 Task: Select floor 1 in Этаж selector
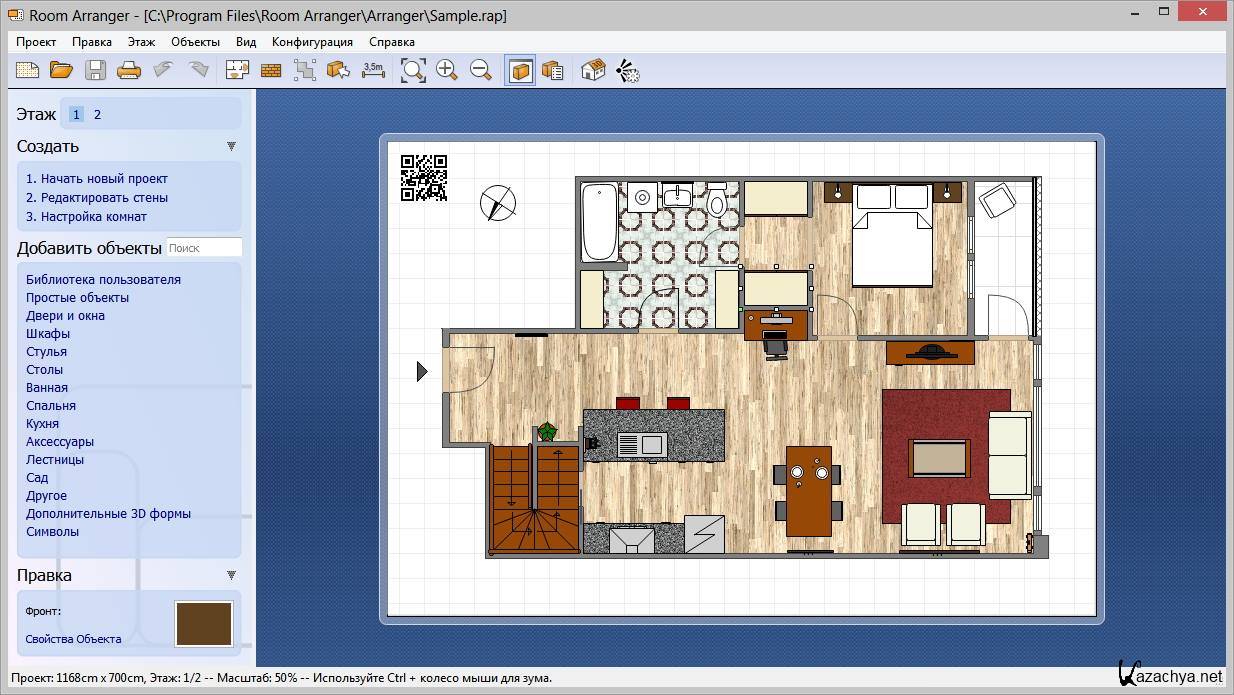(x=76, y=115)
